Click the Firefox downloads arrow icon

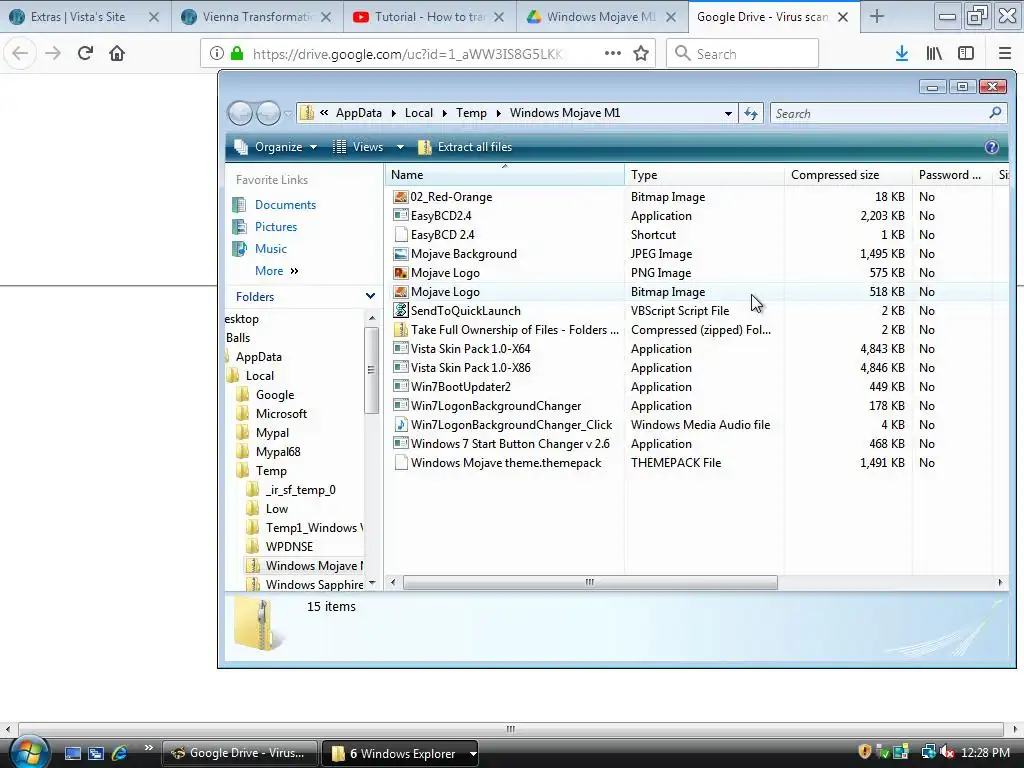tap(901, 54)
